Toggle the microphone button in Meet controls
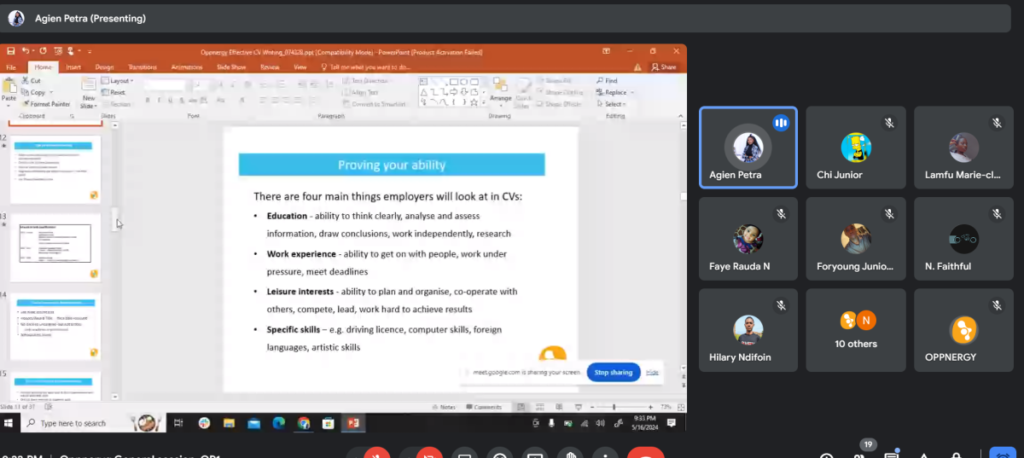 tap(376, 453)
